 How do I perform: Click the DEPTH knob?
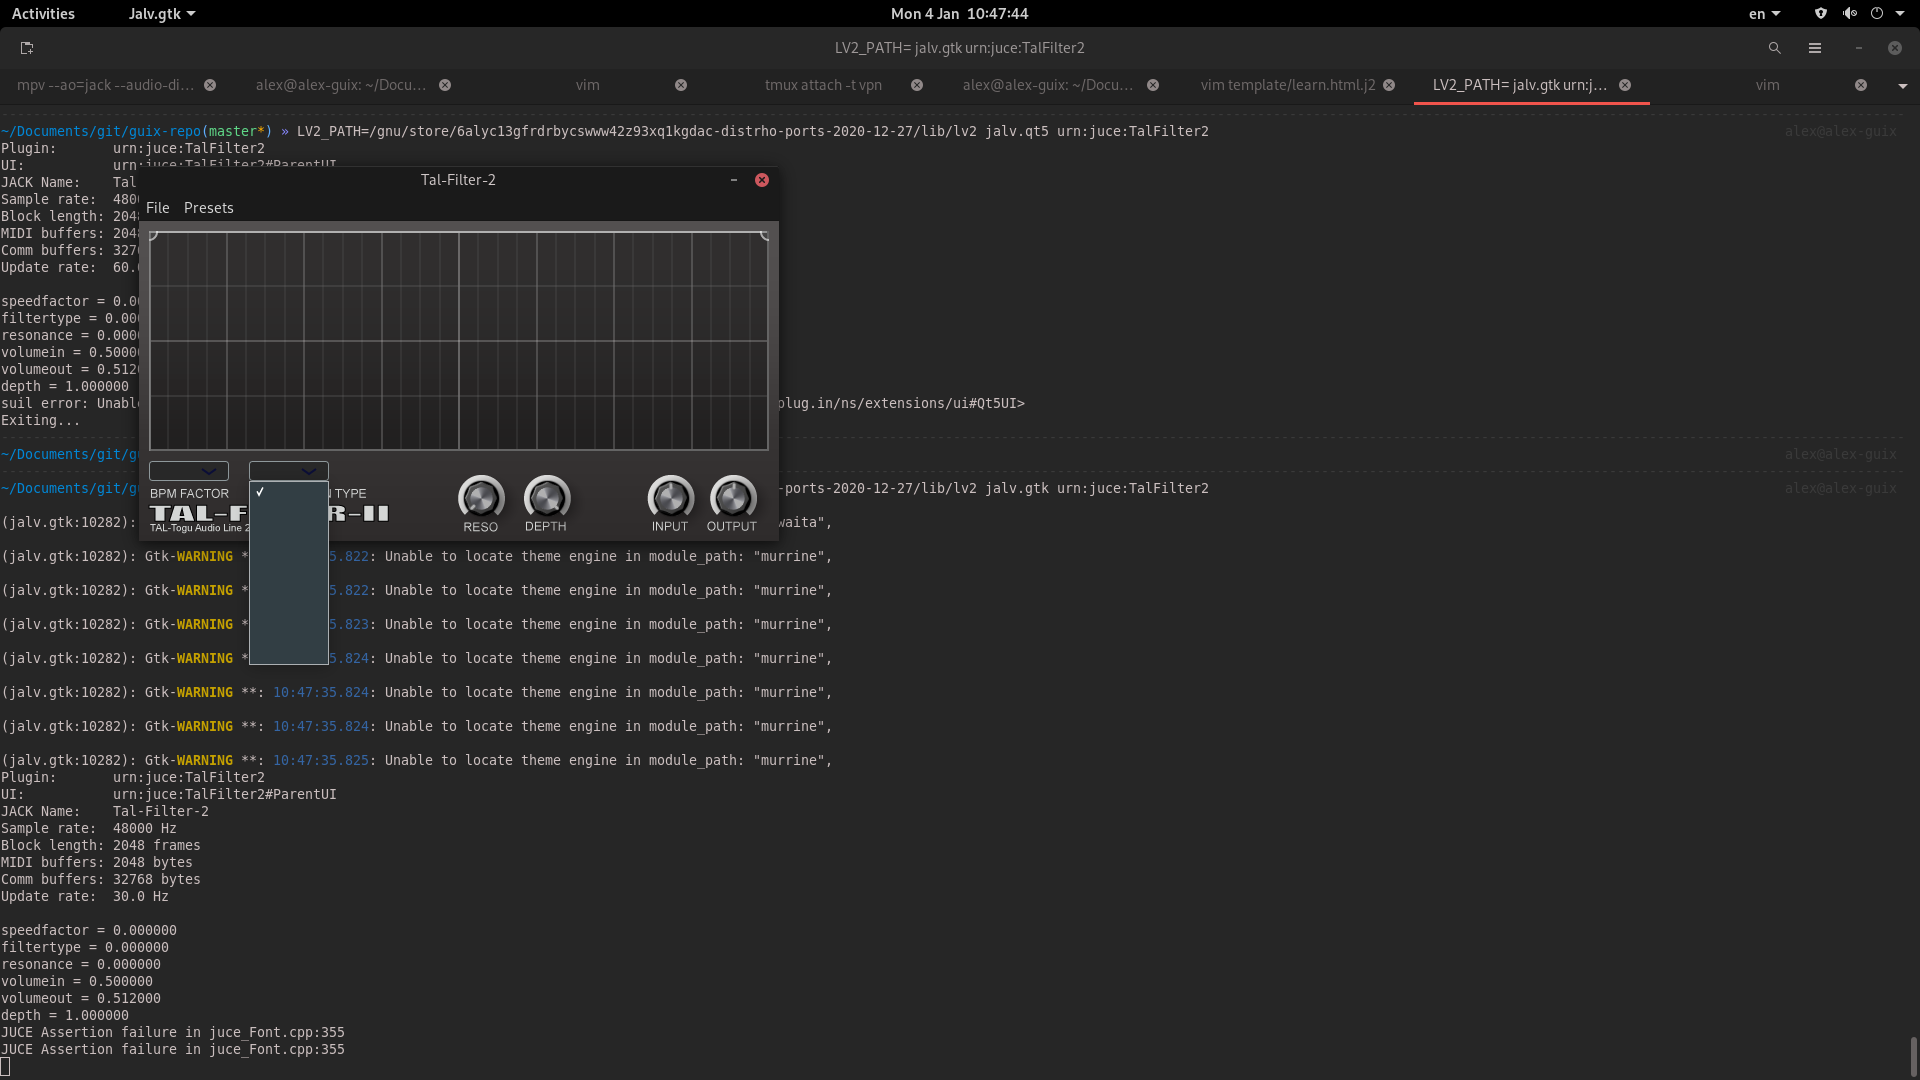[546, 498]
